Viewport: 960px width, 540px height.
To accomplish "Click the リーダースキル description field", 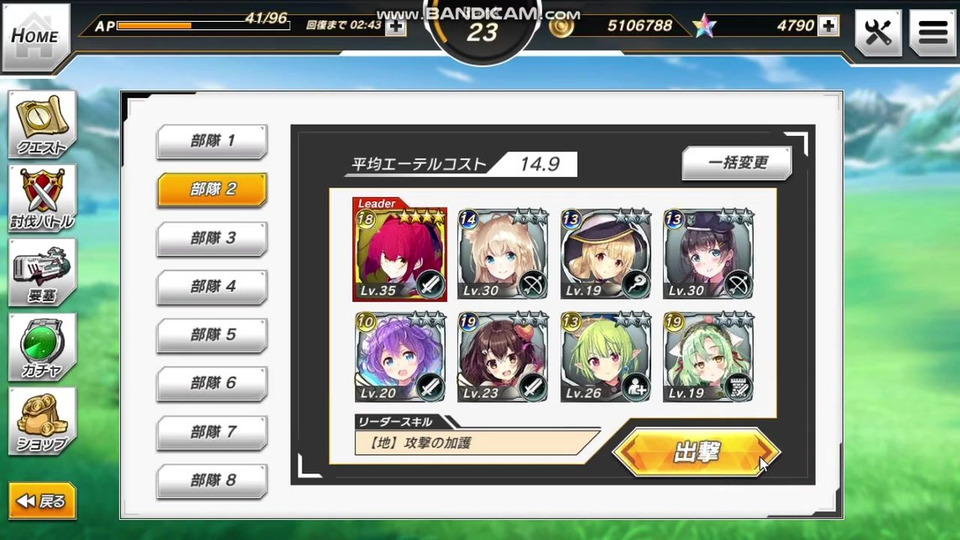I will point(476,443).
